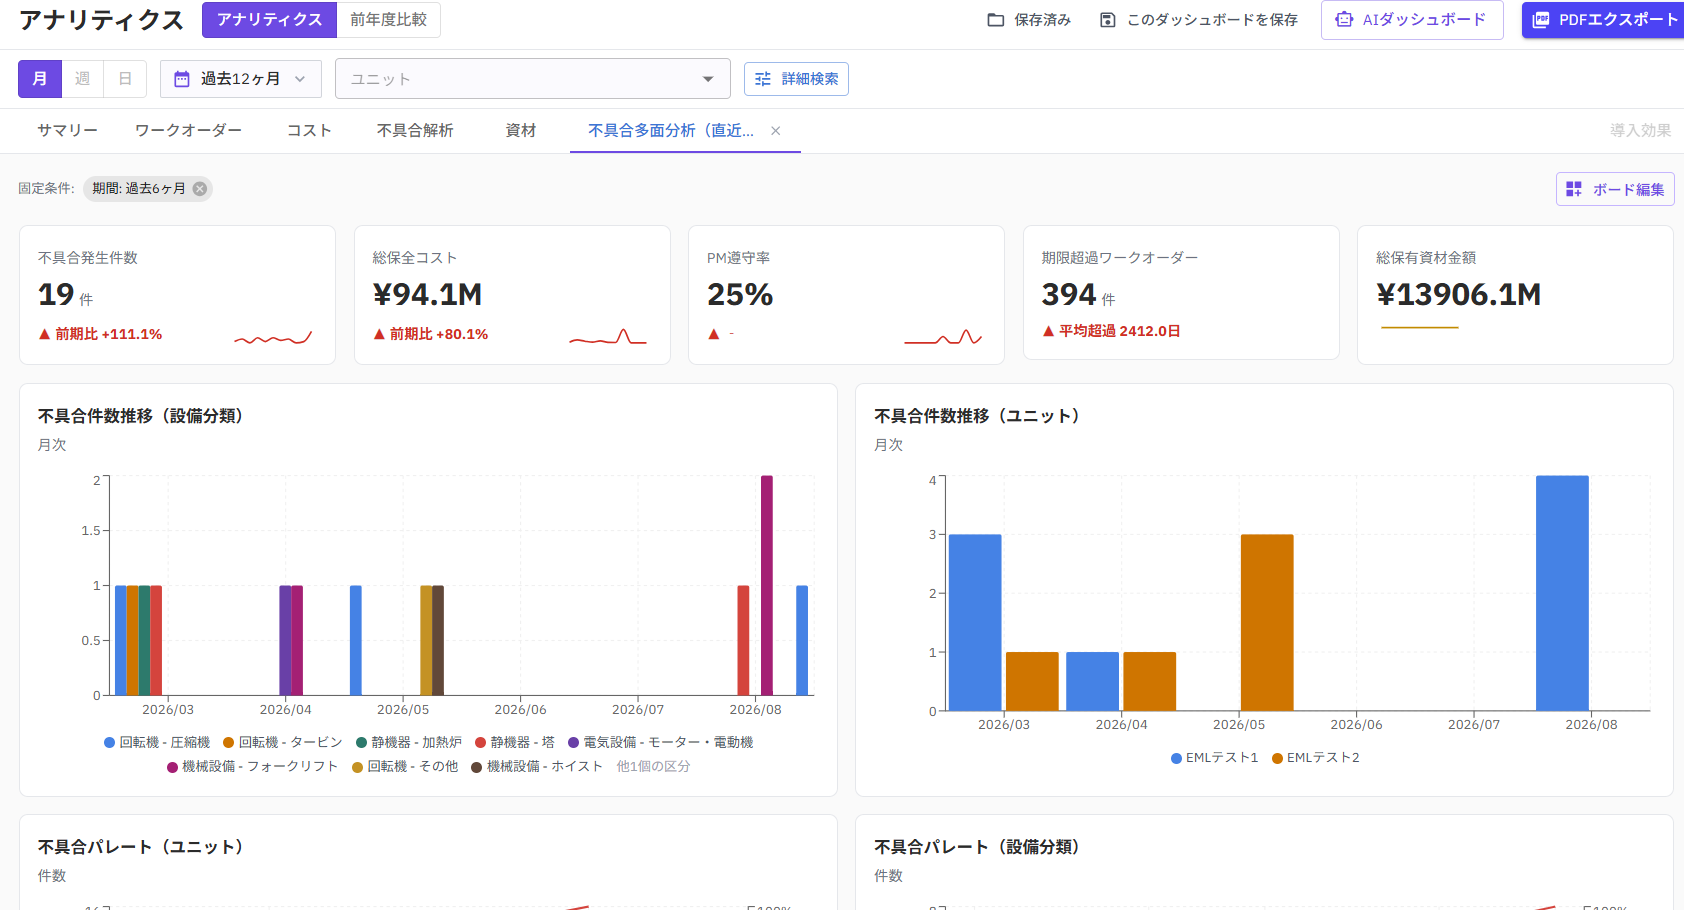This screenshot has height=910, width=1684.
Task: Toggle legend 電気設備 - モーター・電動機 series
Action: [661, 742]
